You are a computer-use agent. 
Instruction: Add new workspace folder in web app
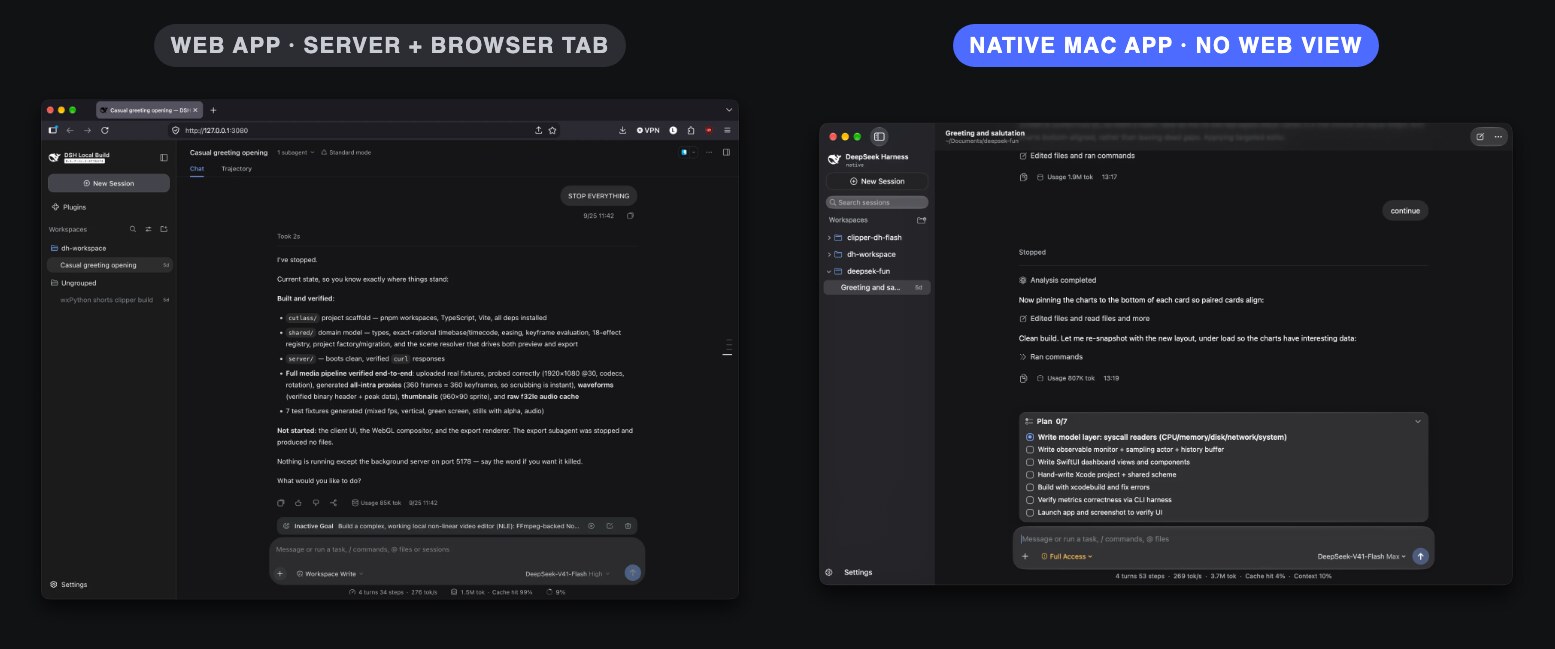click(164, 229)
